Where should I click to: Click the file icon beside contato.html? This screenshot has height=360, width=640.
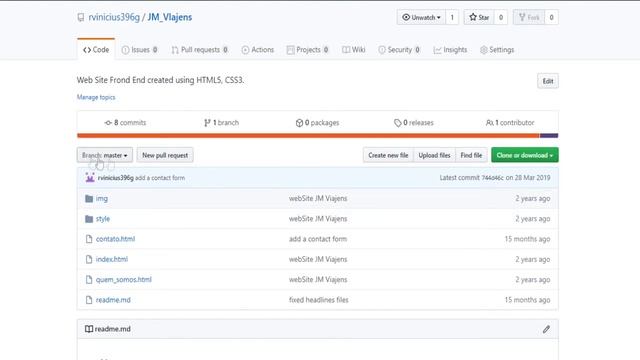[89, 239]
